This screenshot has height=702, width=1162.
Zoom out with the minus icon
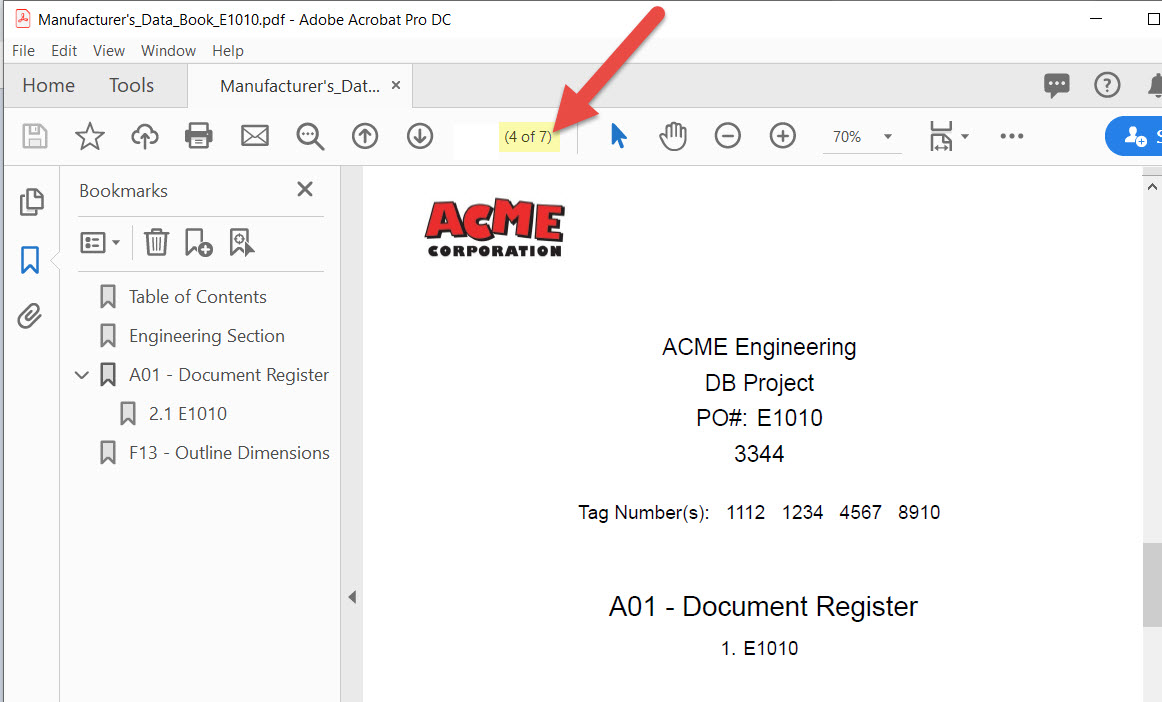(728, 136)
